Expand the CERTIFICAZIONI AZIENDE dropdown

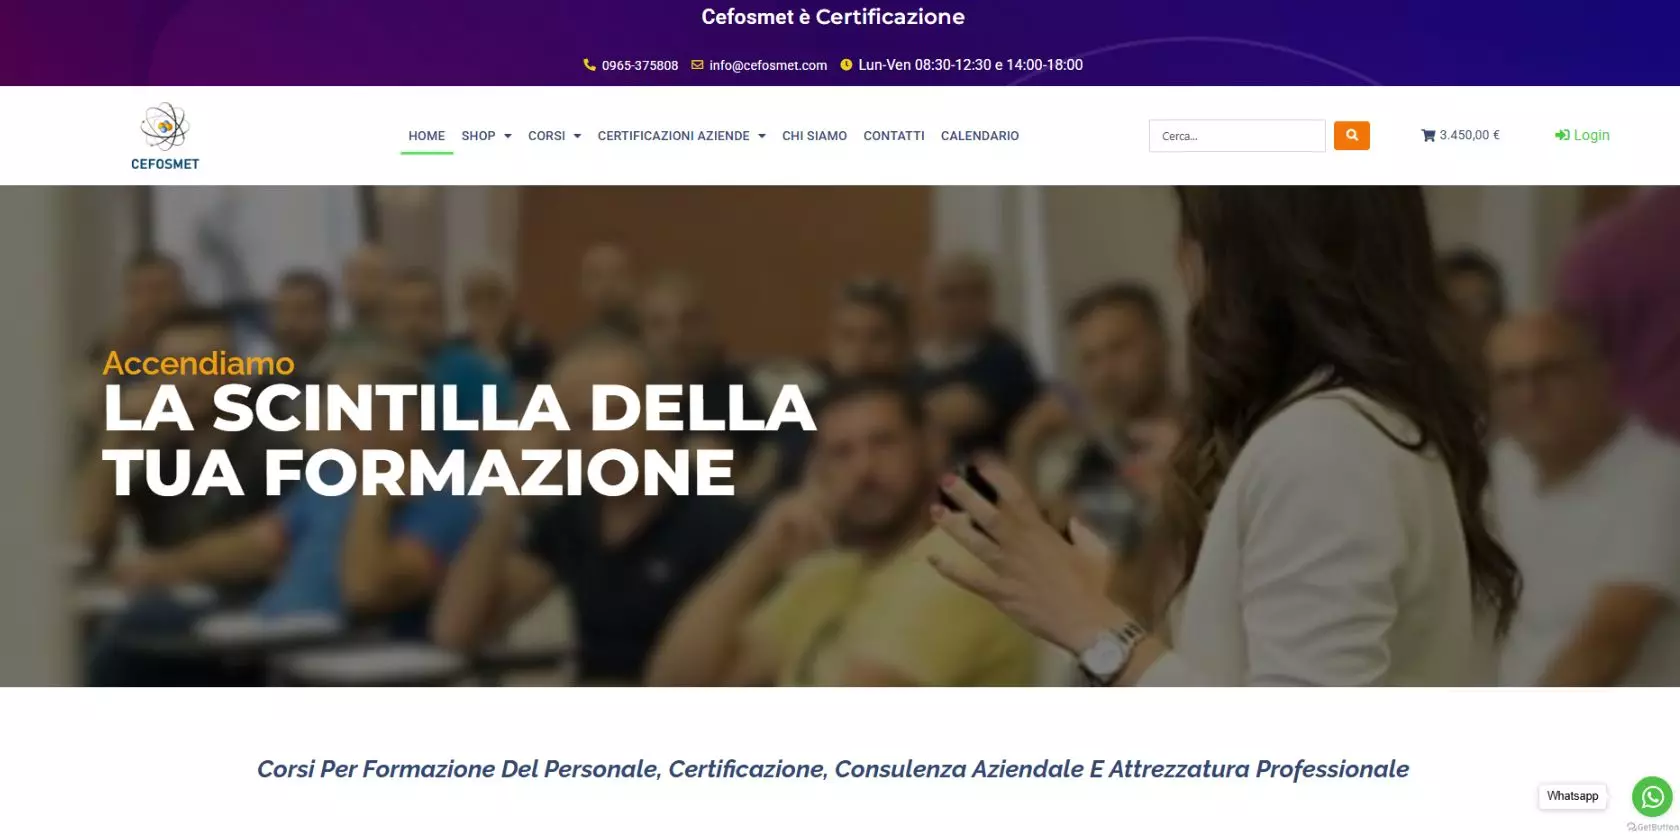tap(681, 136)
